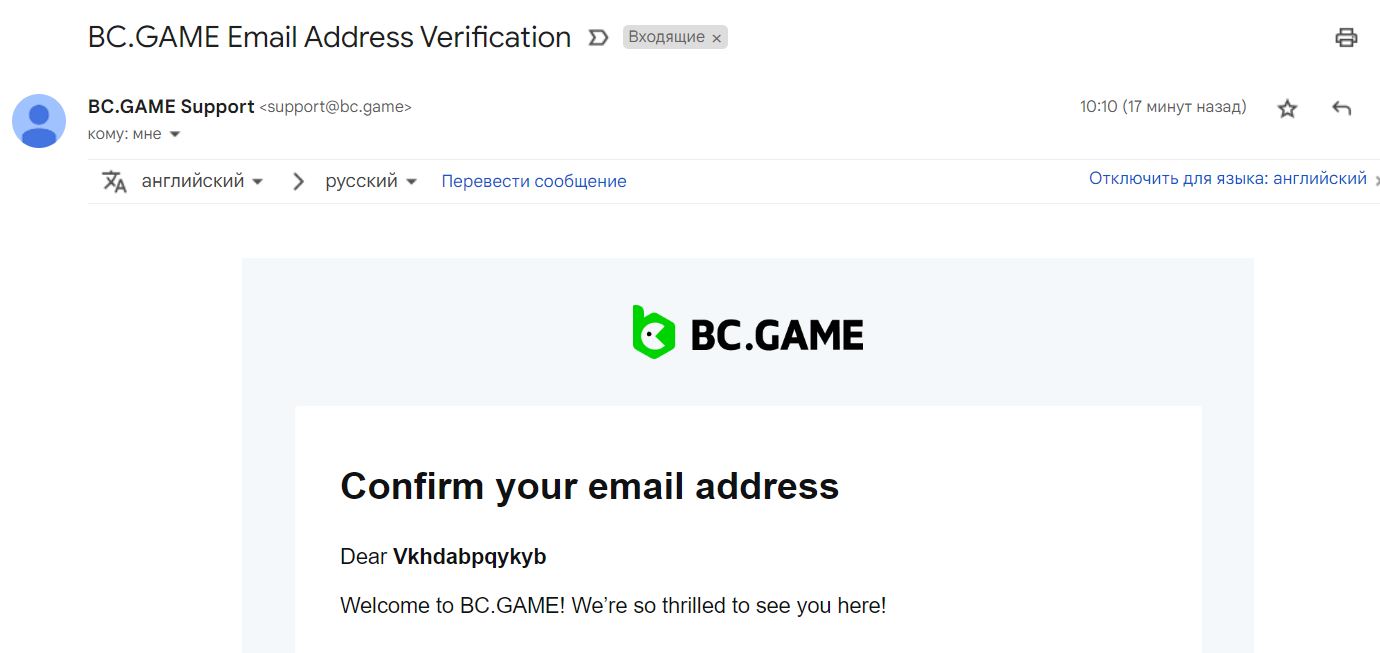Click the support@bc.game email address
The width and height of the screenshot is (1380, 653).
335,107
